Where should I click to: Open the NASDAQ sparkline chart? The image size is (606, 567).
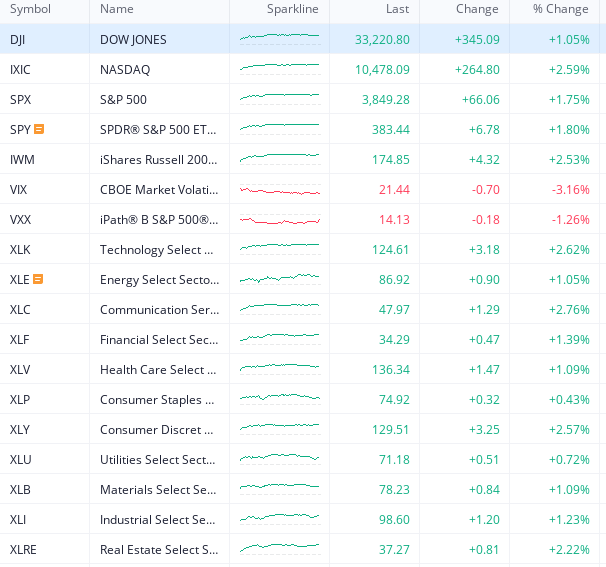280,69
